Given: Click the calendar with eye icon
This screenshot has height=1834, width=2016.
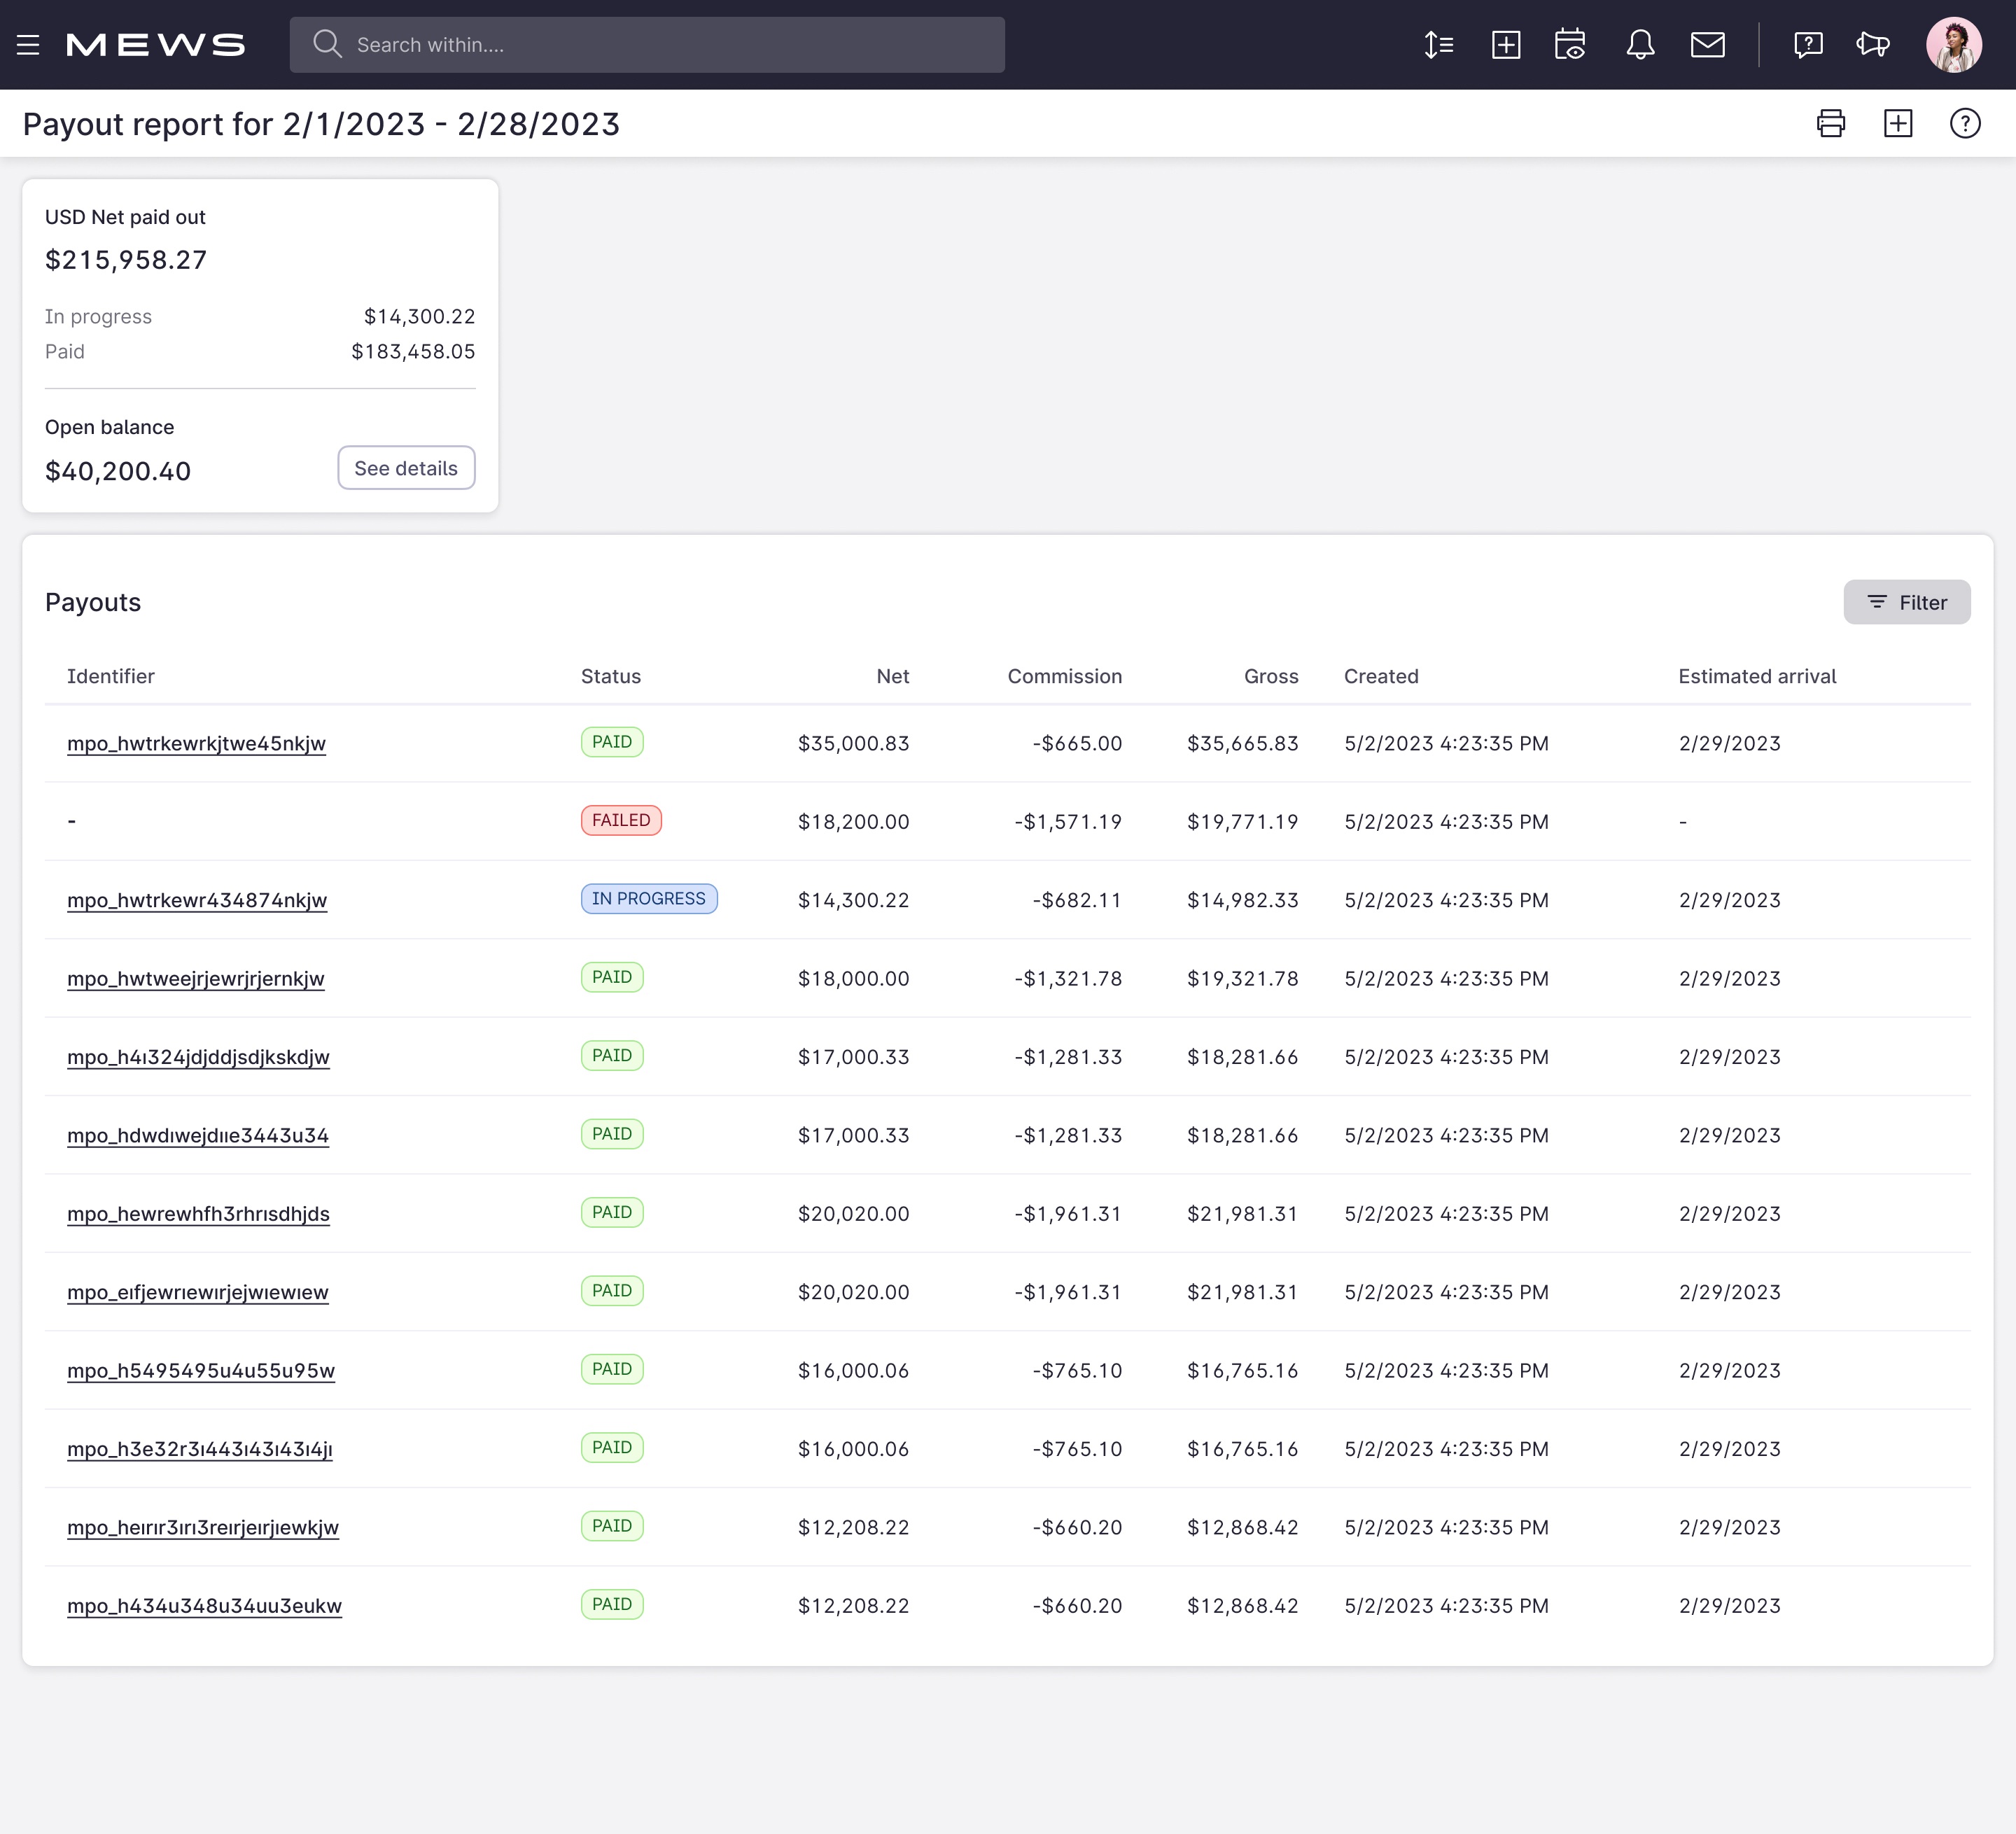Looking at the screenshot, I should [x=1570, y=44].
